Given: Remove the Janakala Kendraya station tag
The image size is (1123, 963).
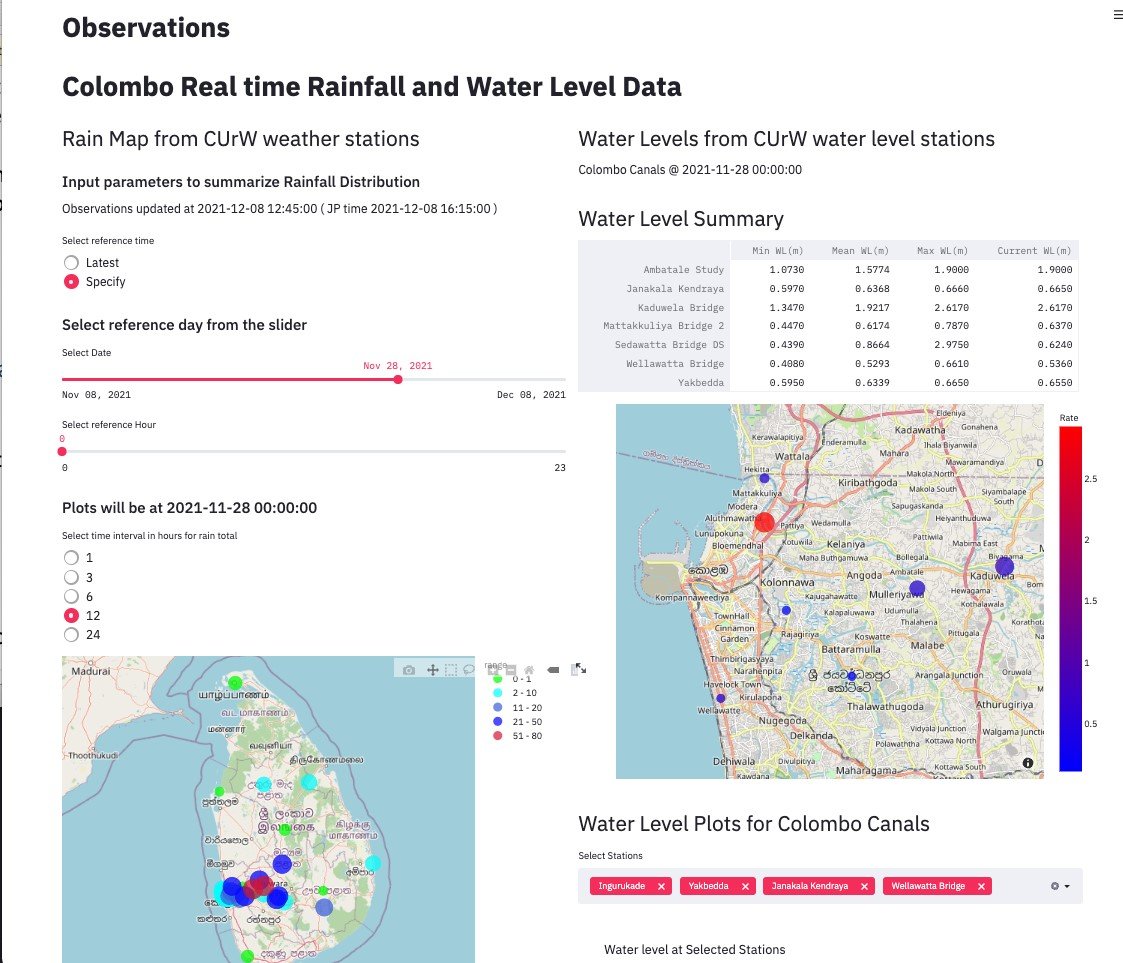Looking at the screenshot, I should (865, 886).
